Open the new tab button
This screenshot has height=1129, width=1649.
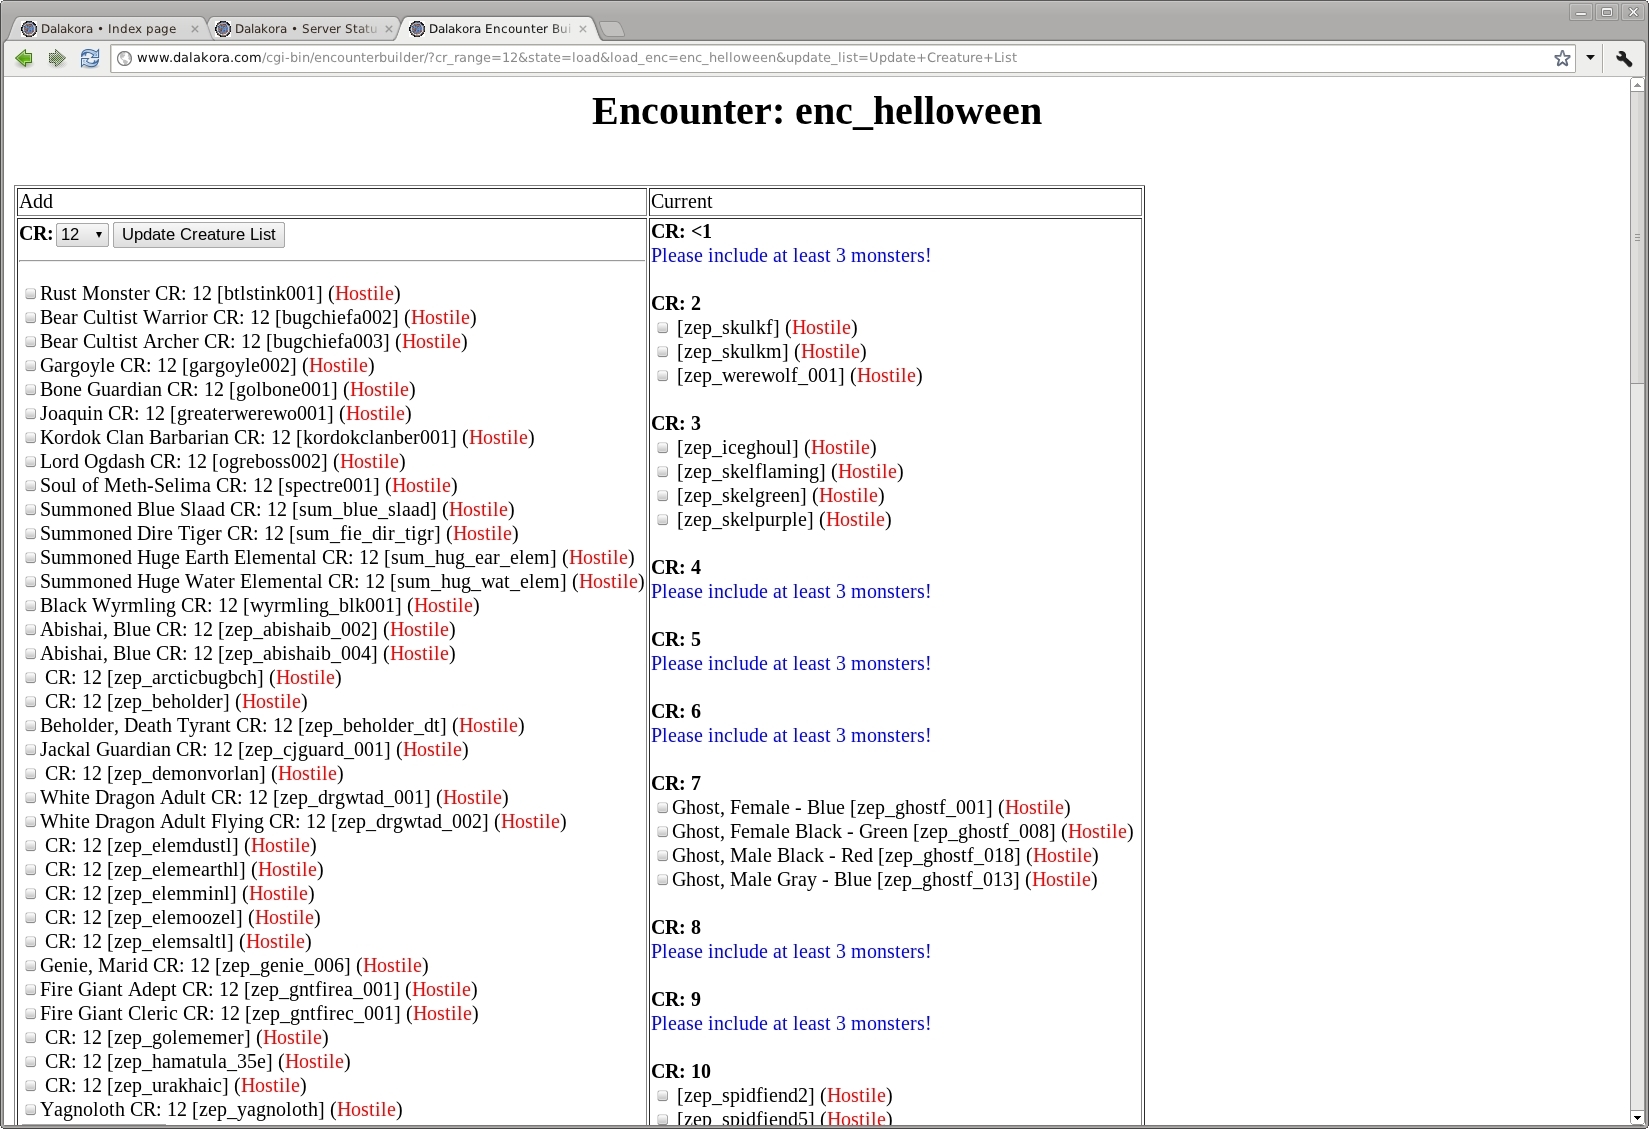click(x=612, y=29)
